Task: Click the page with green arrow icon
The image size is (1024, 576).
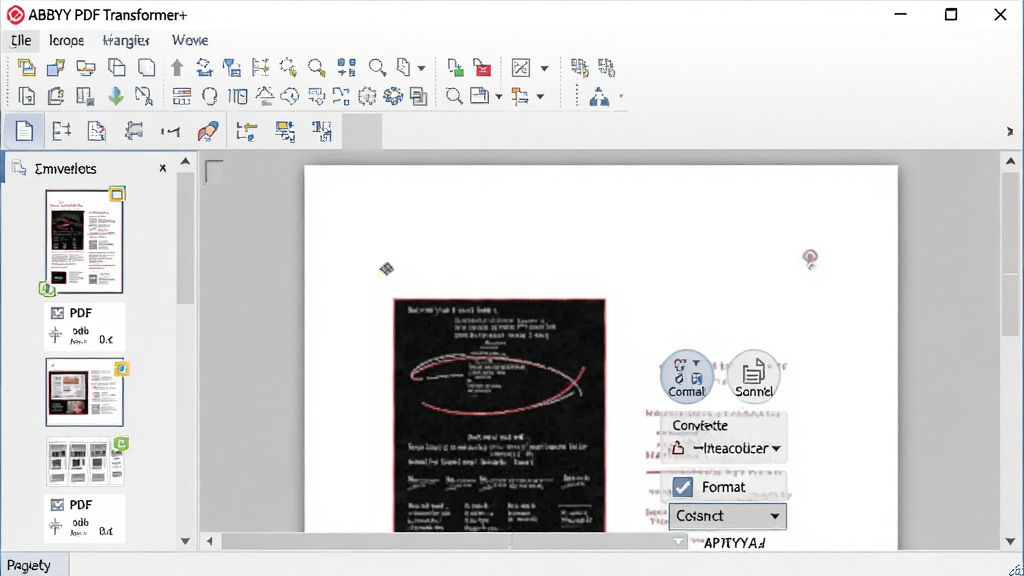Action: point(455,67)
